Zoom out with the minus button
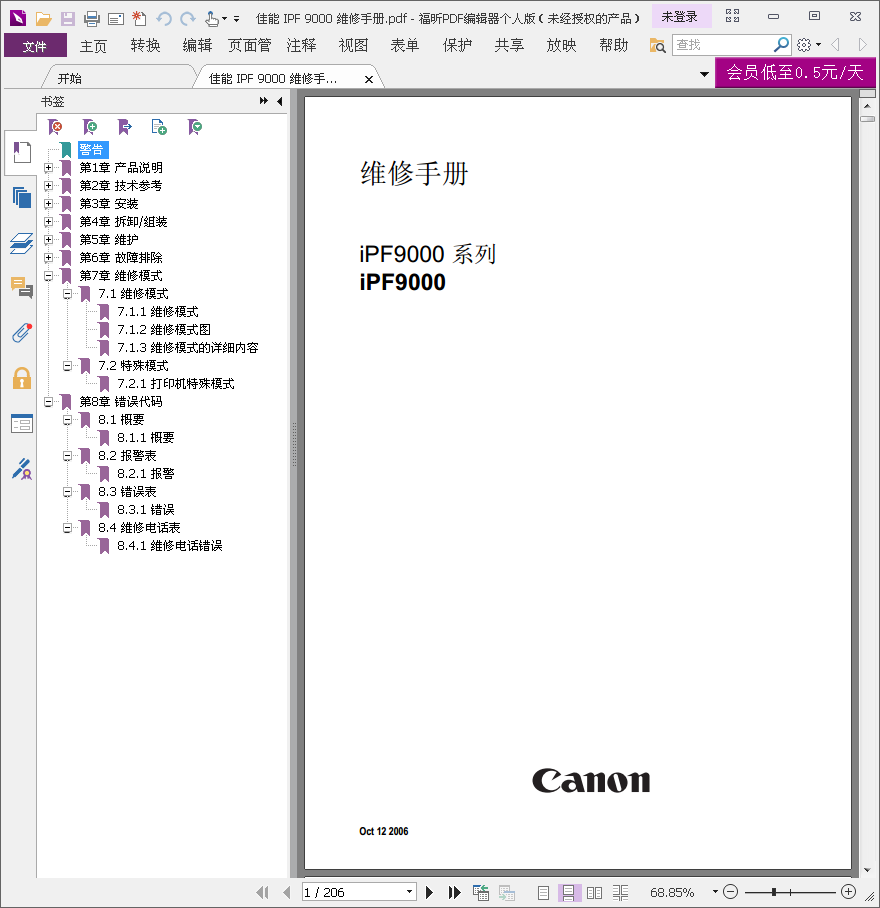The image size is (880, 908). coord(731,892)
